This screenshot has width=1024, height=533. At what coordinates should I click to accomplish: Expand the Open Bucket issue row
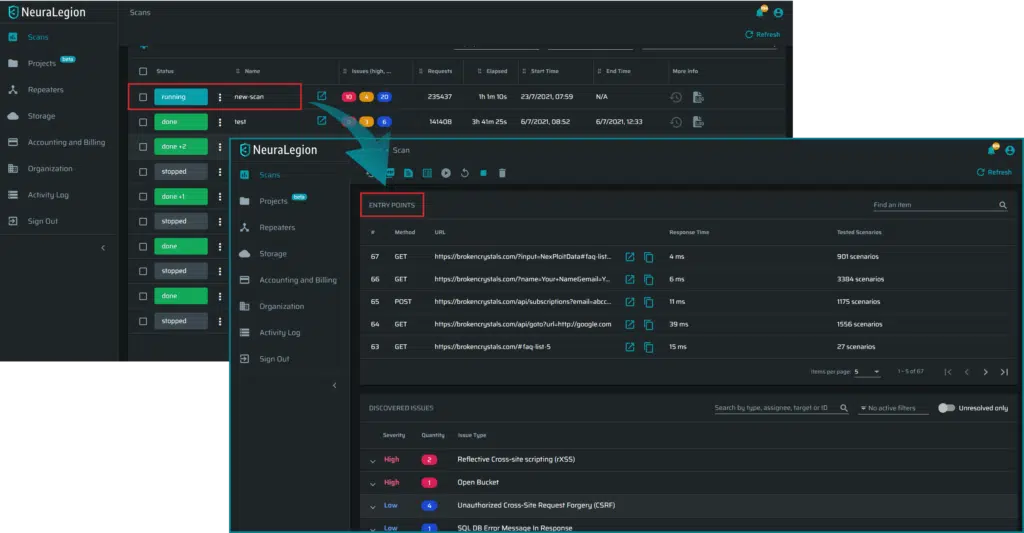(x=373, y=483)
